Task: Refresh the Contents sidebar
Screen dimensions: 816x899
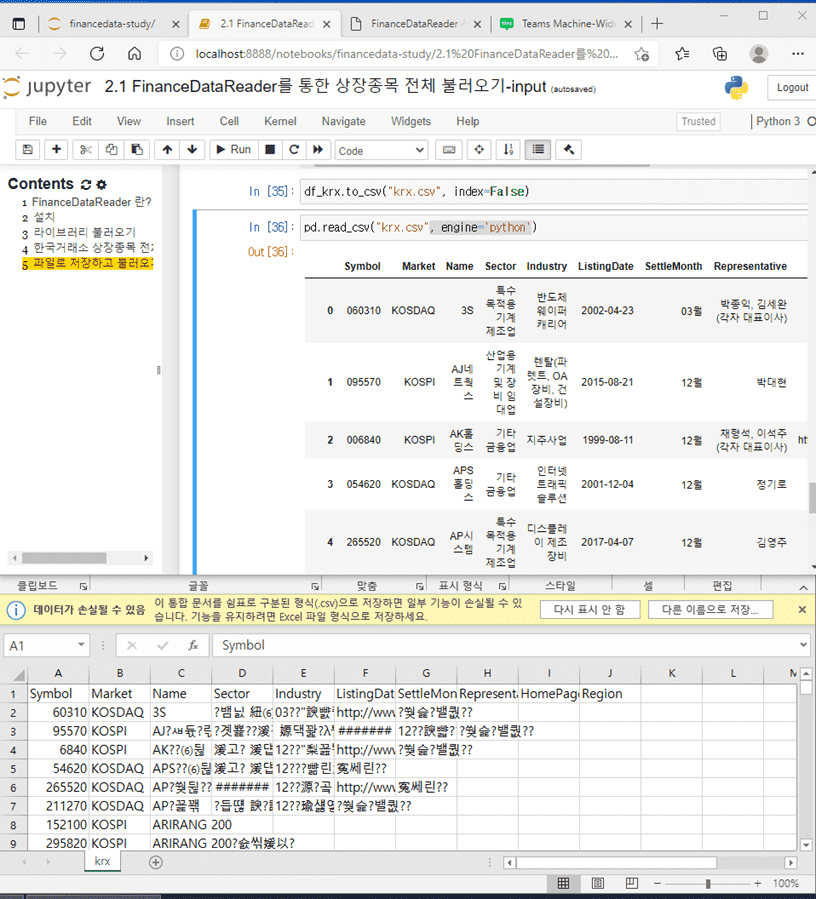Action: point(86,185)
